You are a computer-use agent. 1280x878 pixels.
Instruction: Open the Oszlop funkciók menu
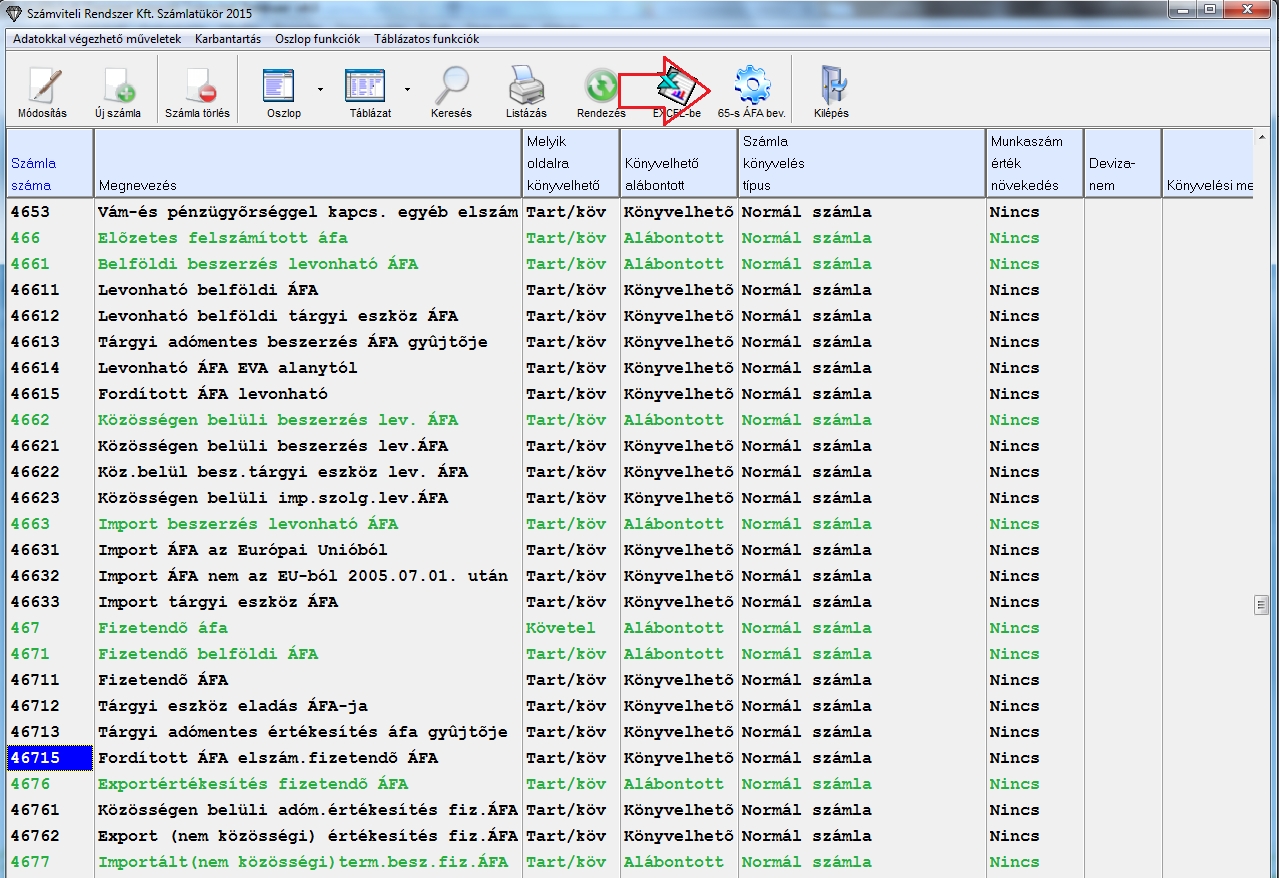pos(318,39)
